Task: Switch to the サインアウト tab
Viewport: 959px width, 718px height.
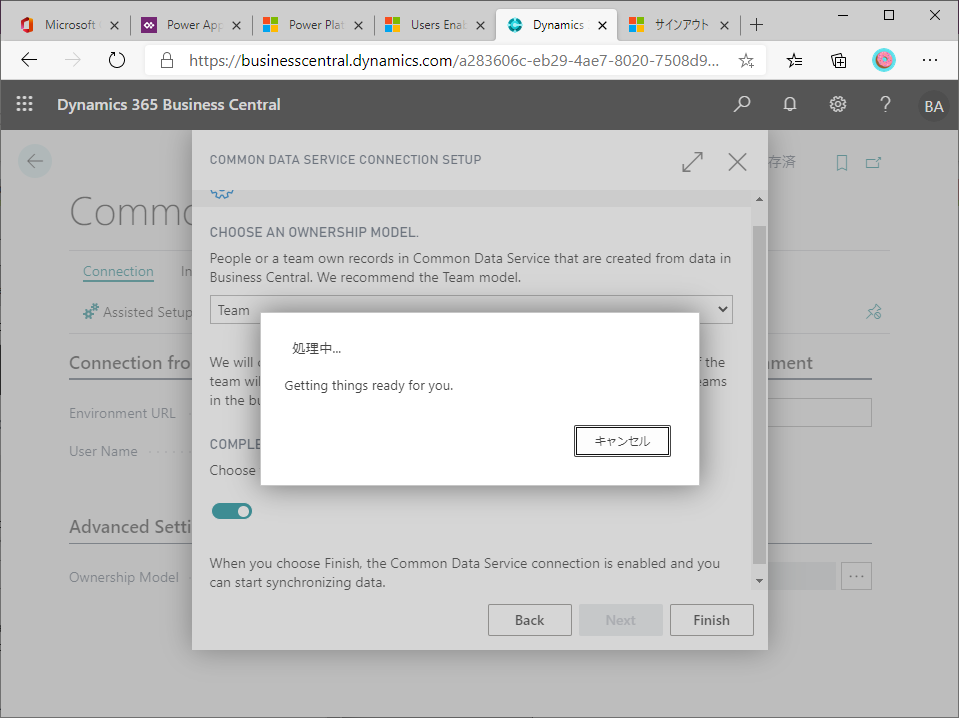Action: [679, 24]
